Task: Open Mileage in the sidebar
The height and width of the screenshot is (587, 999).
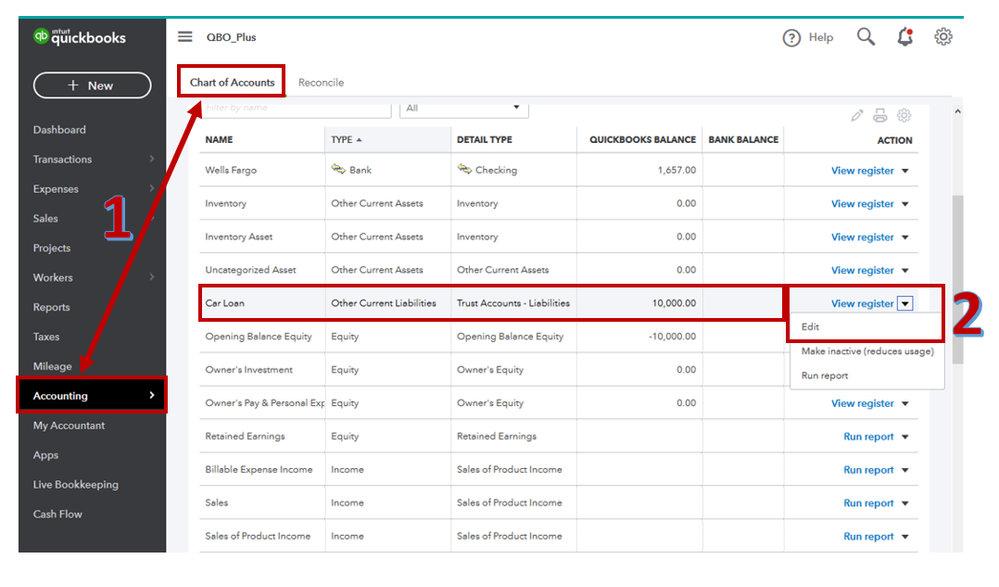Action: point(52,366)
